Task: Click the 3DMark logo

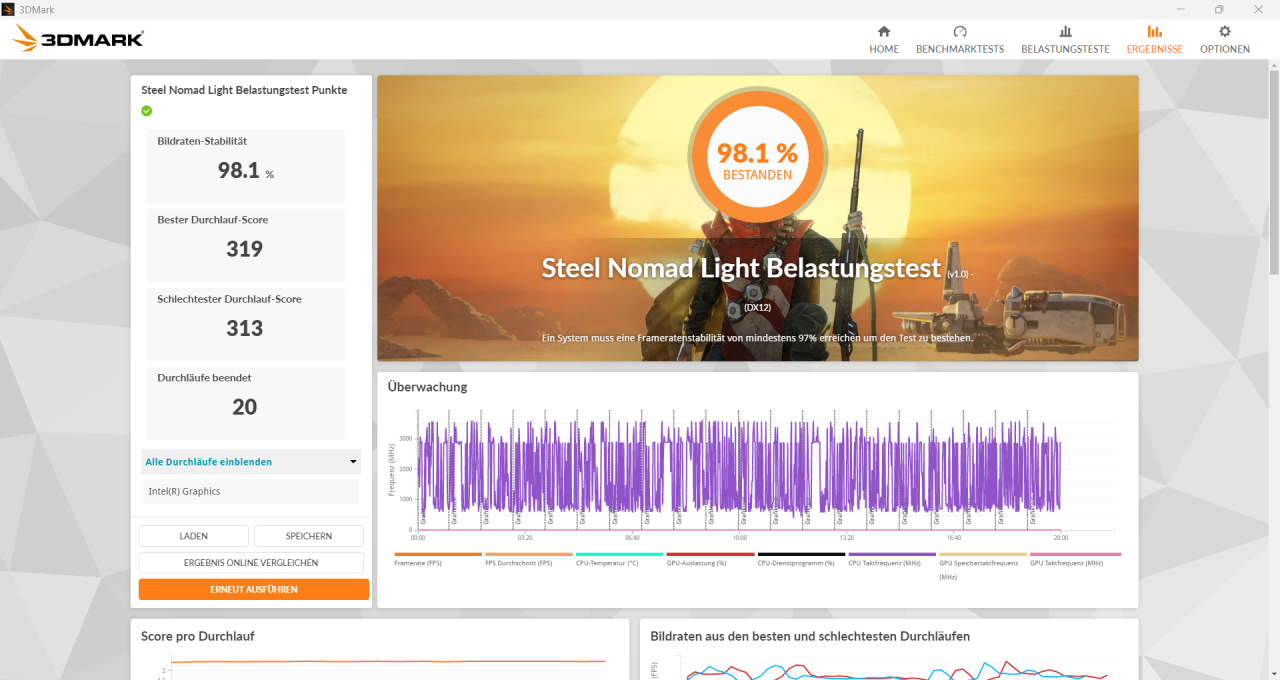Action: click(76, 38)
